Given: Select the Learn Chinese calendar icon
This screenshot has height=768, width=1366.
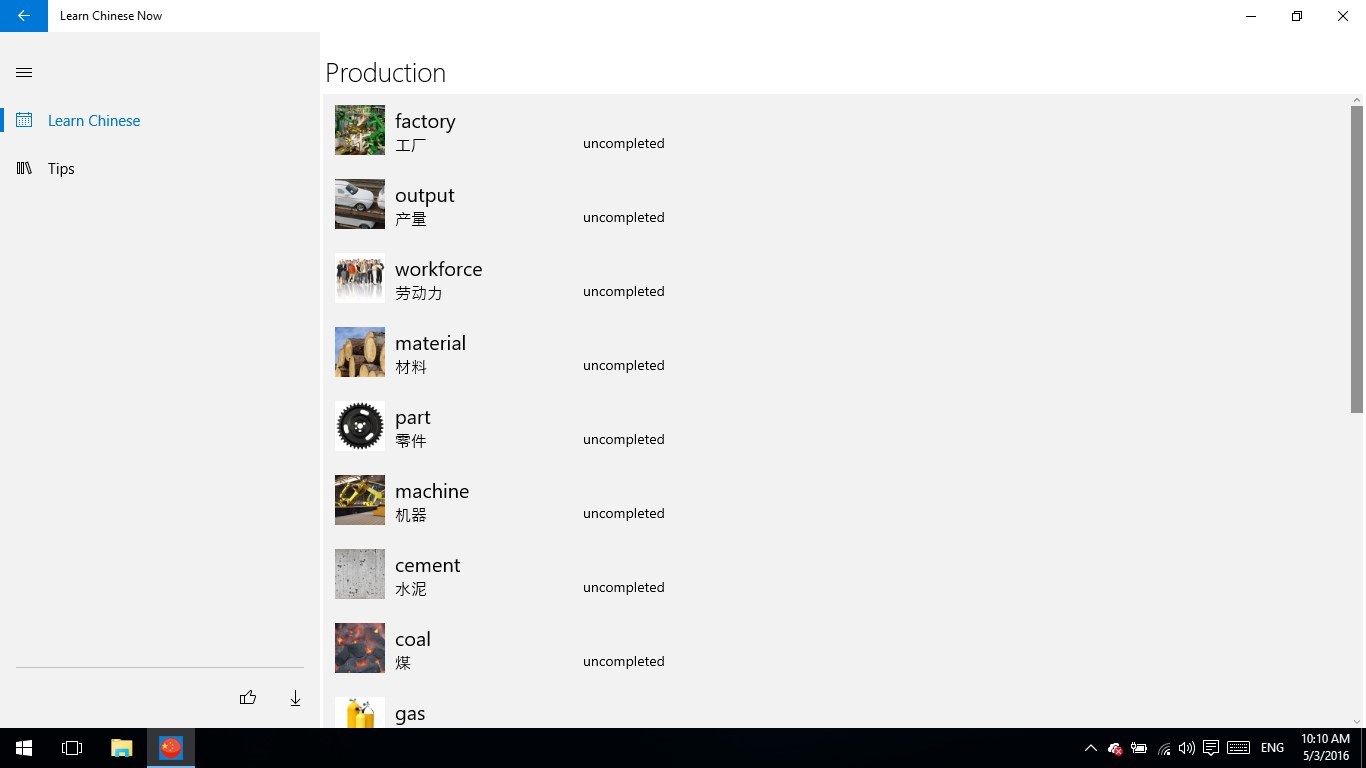Looking at the screenshot, I should click(24, 120).
